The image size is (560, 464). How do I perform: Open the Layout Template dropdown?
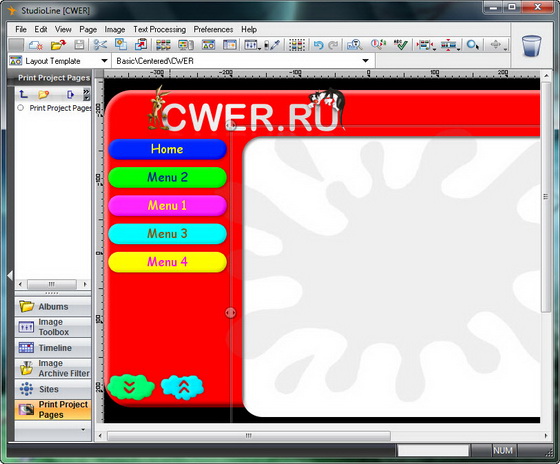(104, 61)
